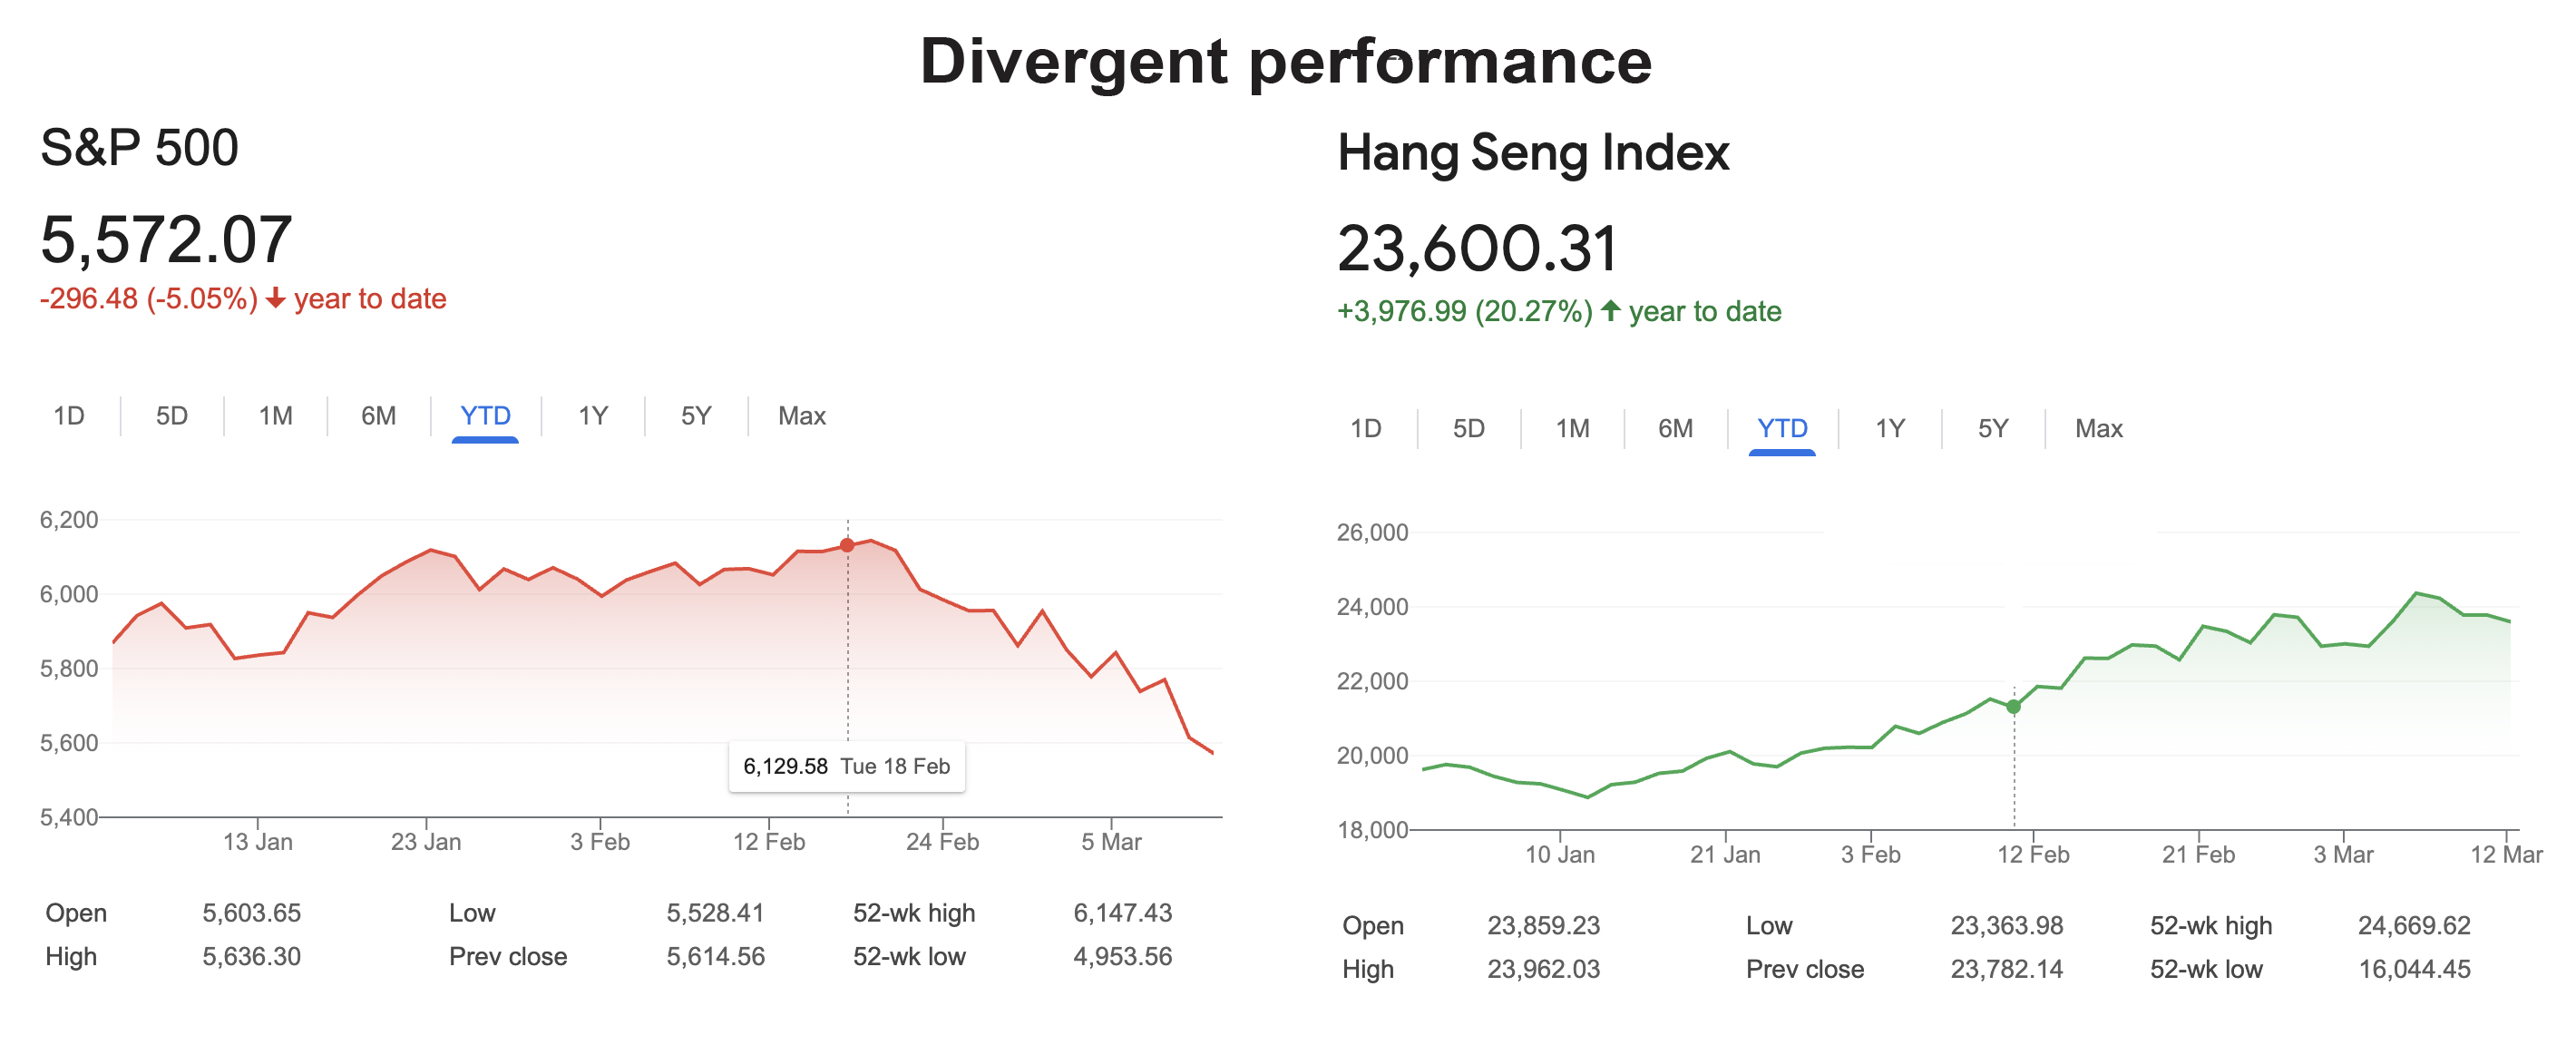2576x1045 pixels.
Task: Click the 6,129.58 Tue 18 Feb tooltip
Action: click(x=847, y=766)
